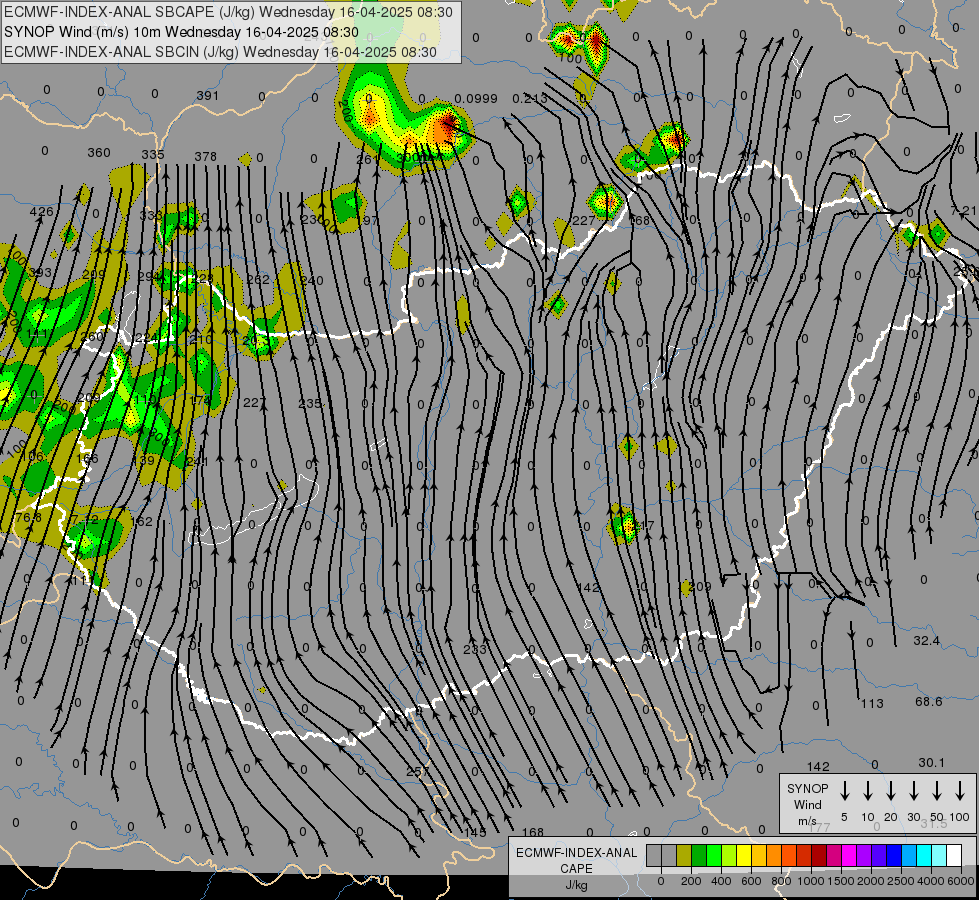Screen dimensions: 979x900
Task: Click the 30.1 value on the map
Action: point(931,762)
